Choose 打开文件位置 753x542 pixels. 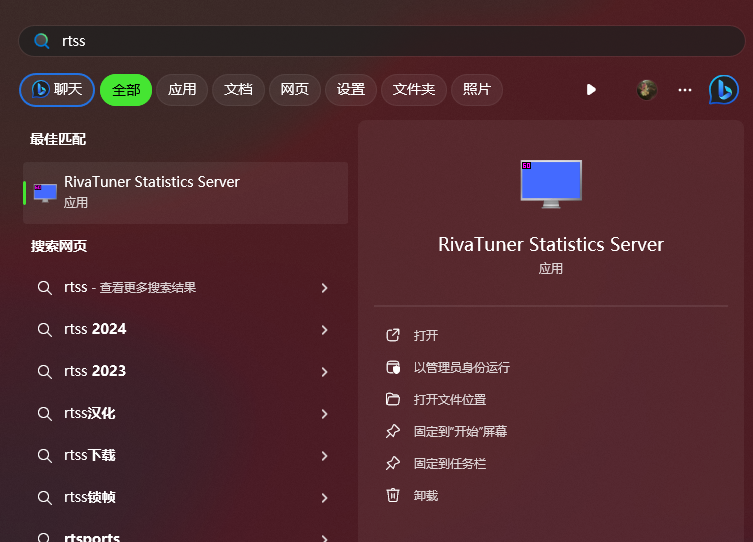pos(449,399)
